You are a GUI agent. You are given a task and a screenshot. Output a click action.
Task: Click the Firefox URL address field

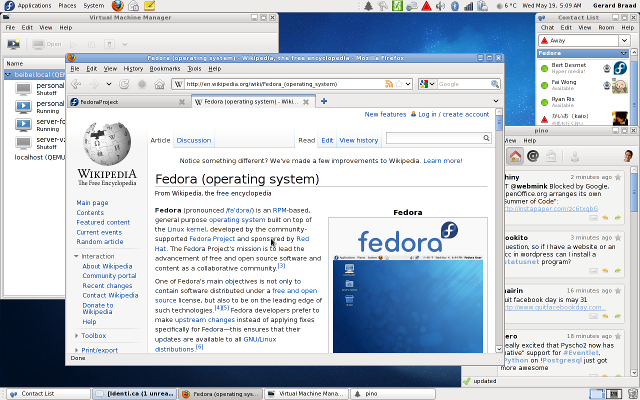[x=284, y=84]
